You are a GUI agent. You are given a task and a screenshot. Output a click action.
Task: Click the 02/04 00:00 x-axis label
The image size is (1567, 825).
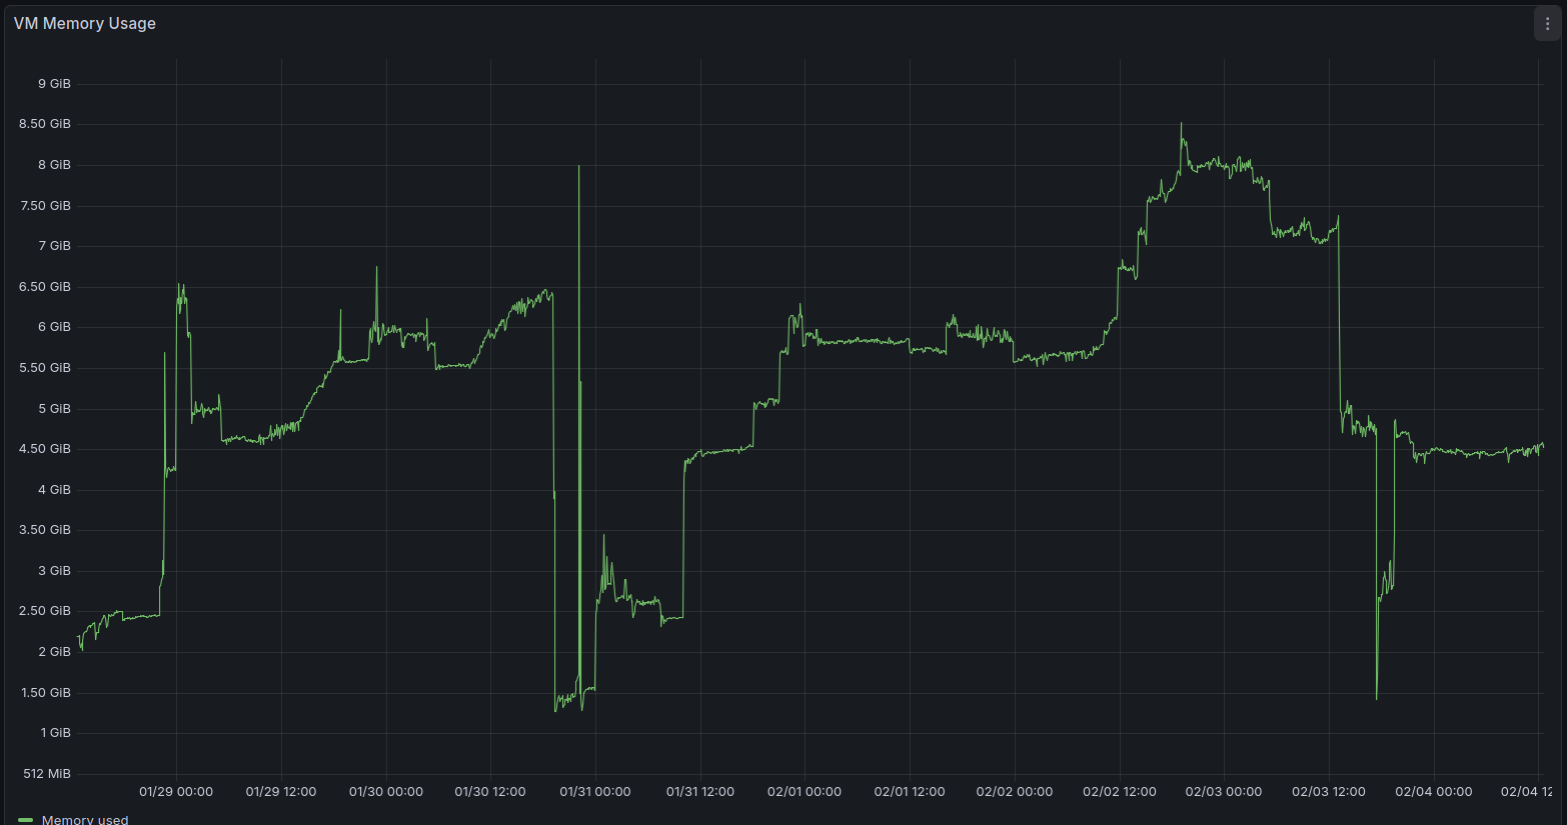point(1433,791)
